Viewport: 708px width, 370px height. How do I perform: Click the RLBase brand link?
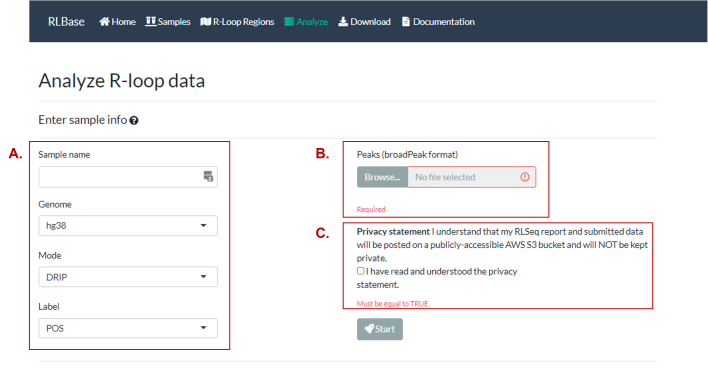tap(66, 22)
